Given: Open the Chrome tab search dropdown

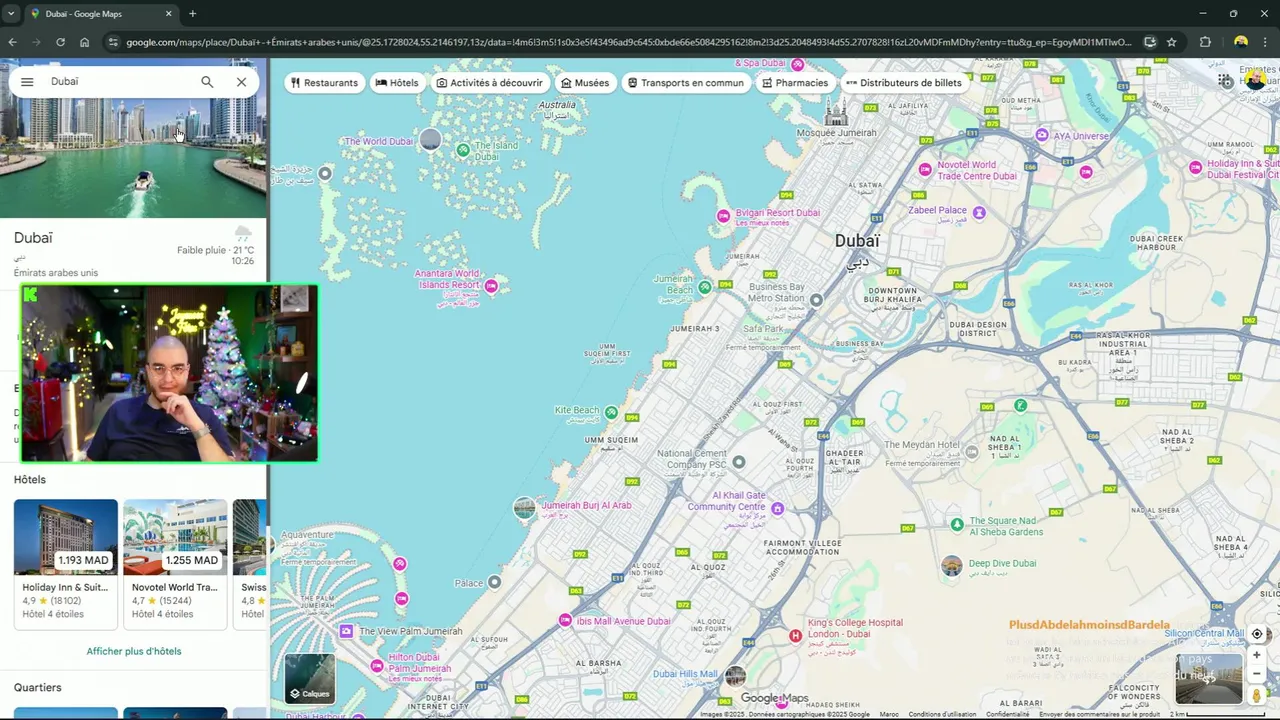Looking at the screenshot, I should tap(11, 14).
